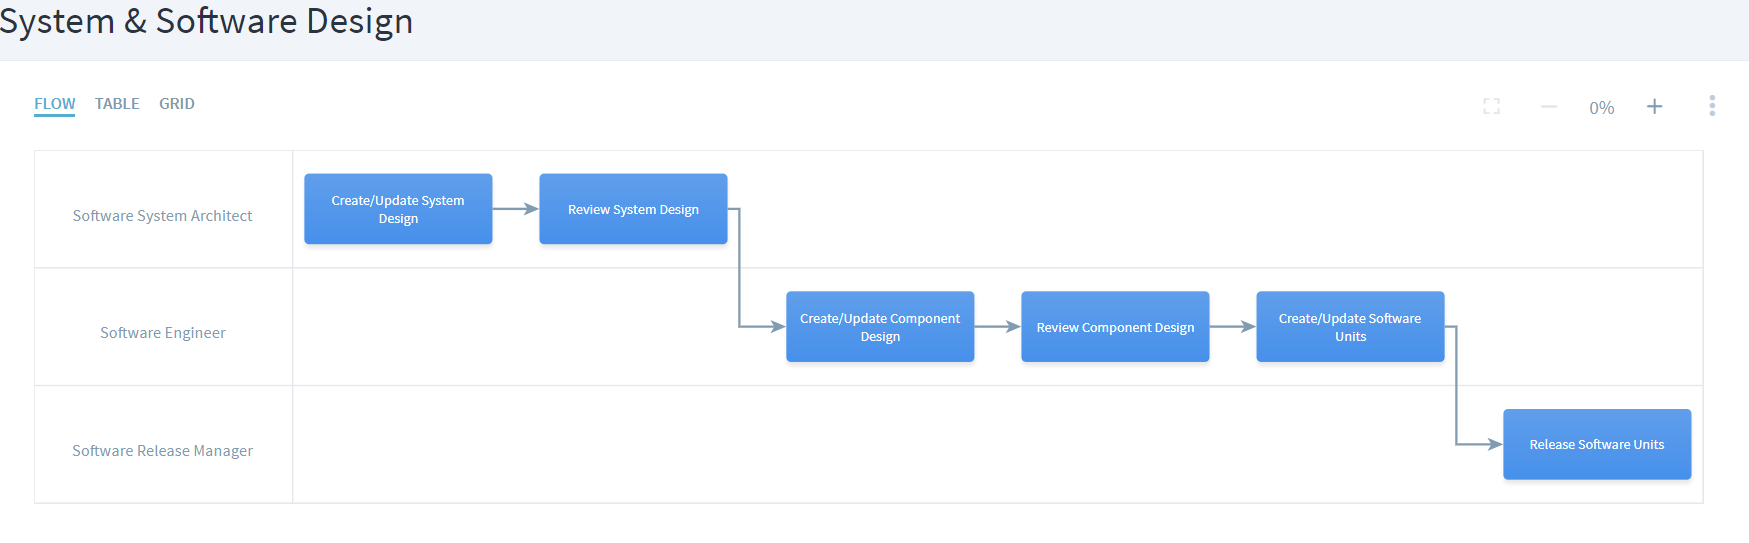Screen dimensions: 1749x543
Task: Open the Review System Design step
Action: point(633,209)
